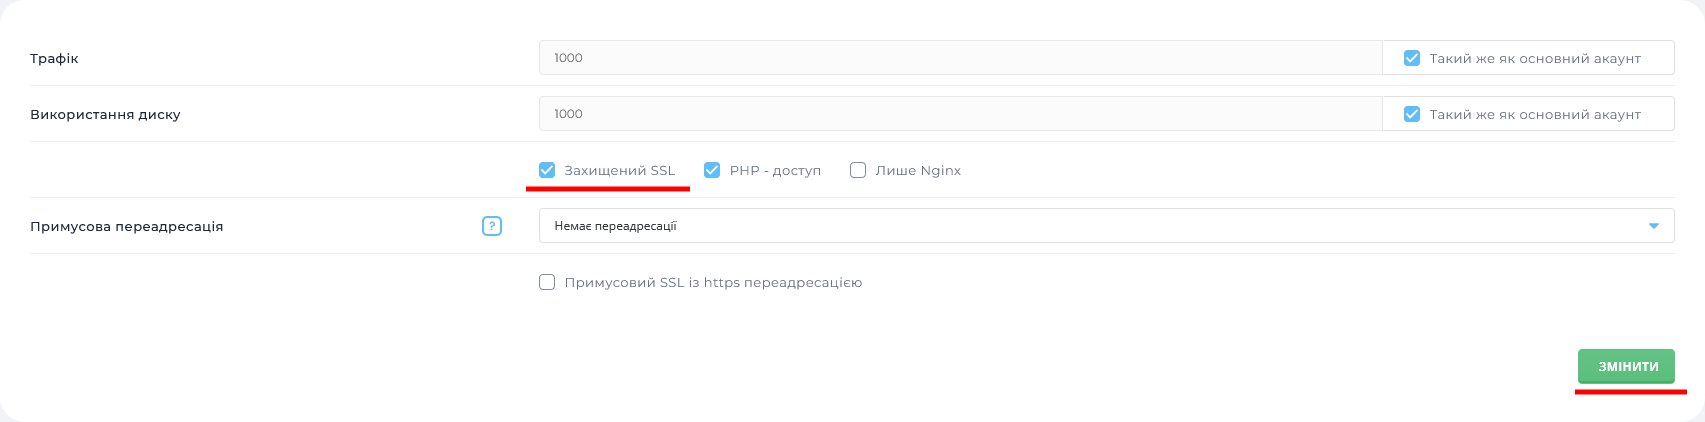The width and height of the screenshot is (1705, 422).
Task: Click the "PHP - доступ" label text
Action: pos(775,170)
